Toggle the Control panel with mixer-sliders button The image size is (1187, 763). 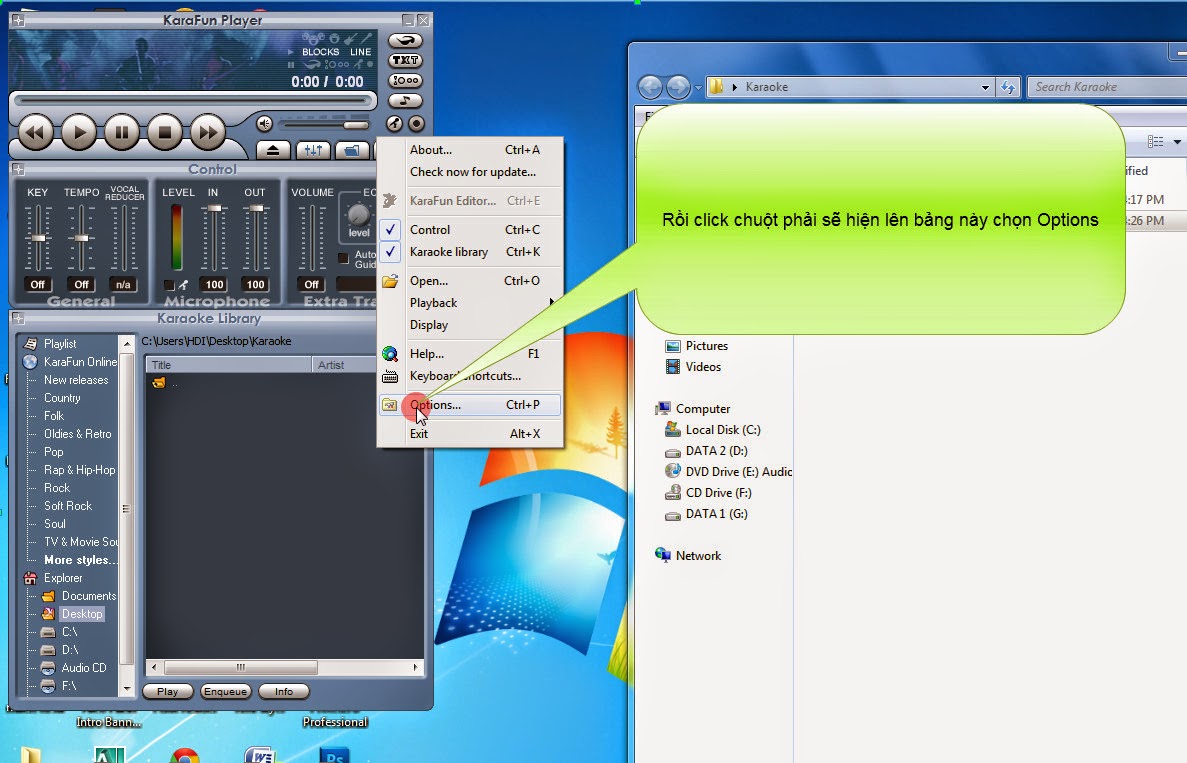click(x=313, y=150)
